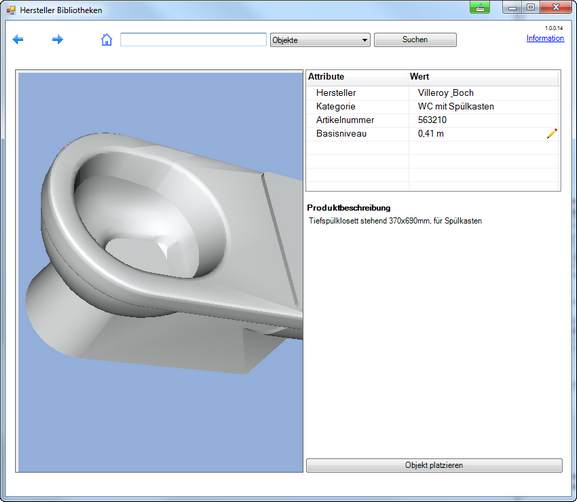This screenshot has height=502, width=577.
Task: Click the Produktbeschreibung heading
Action: pyautogui.click(x=348, y=208)
